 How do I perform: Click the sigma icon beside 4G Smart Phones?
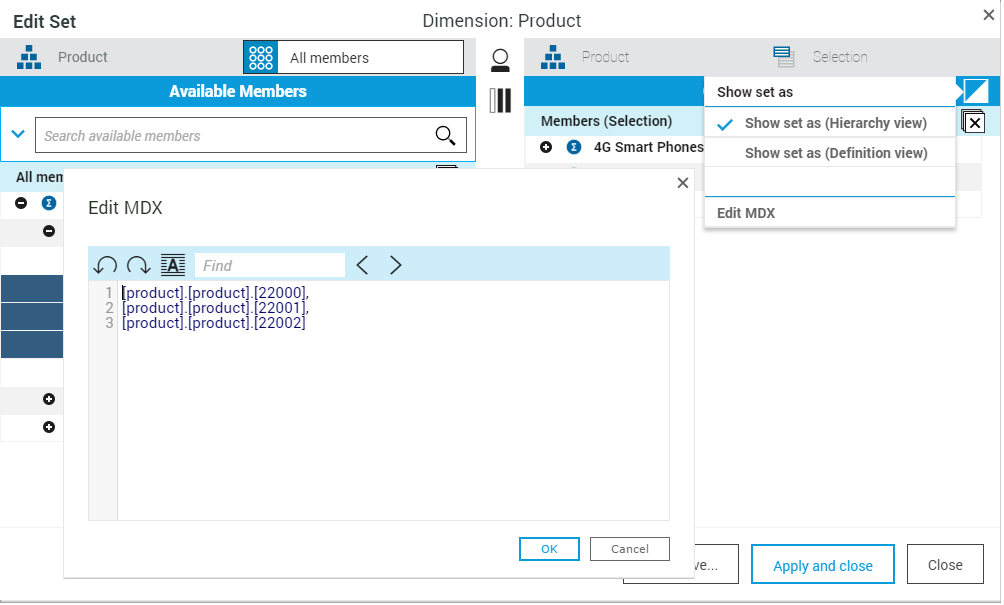tap(574, 147)
